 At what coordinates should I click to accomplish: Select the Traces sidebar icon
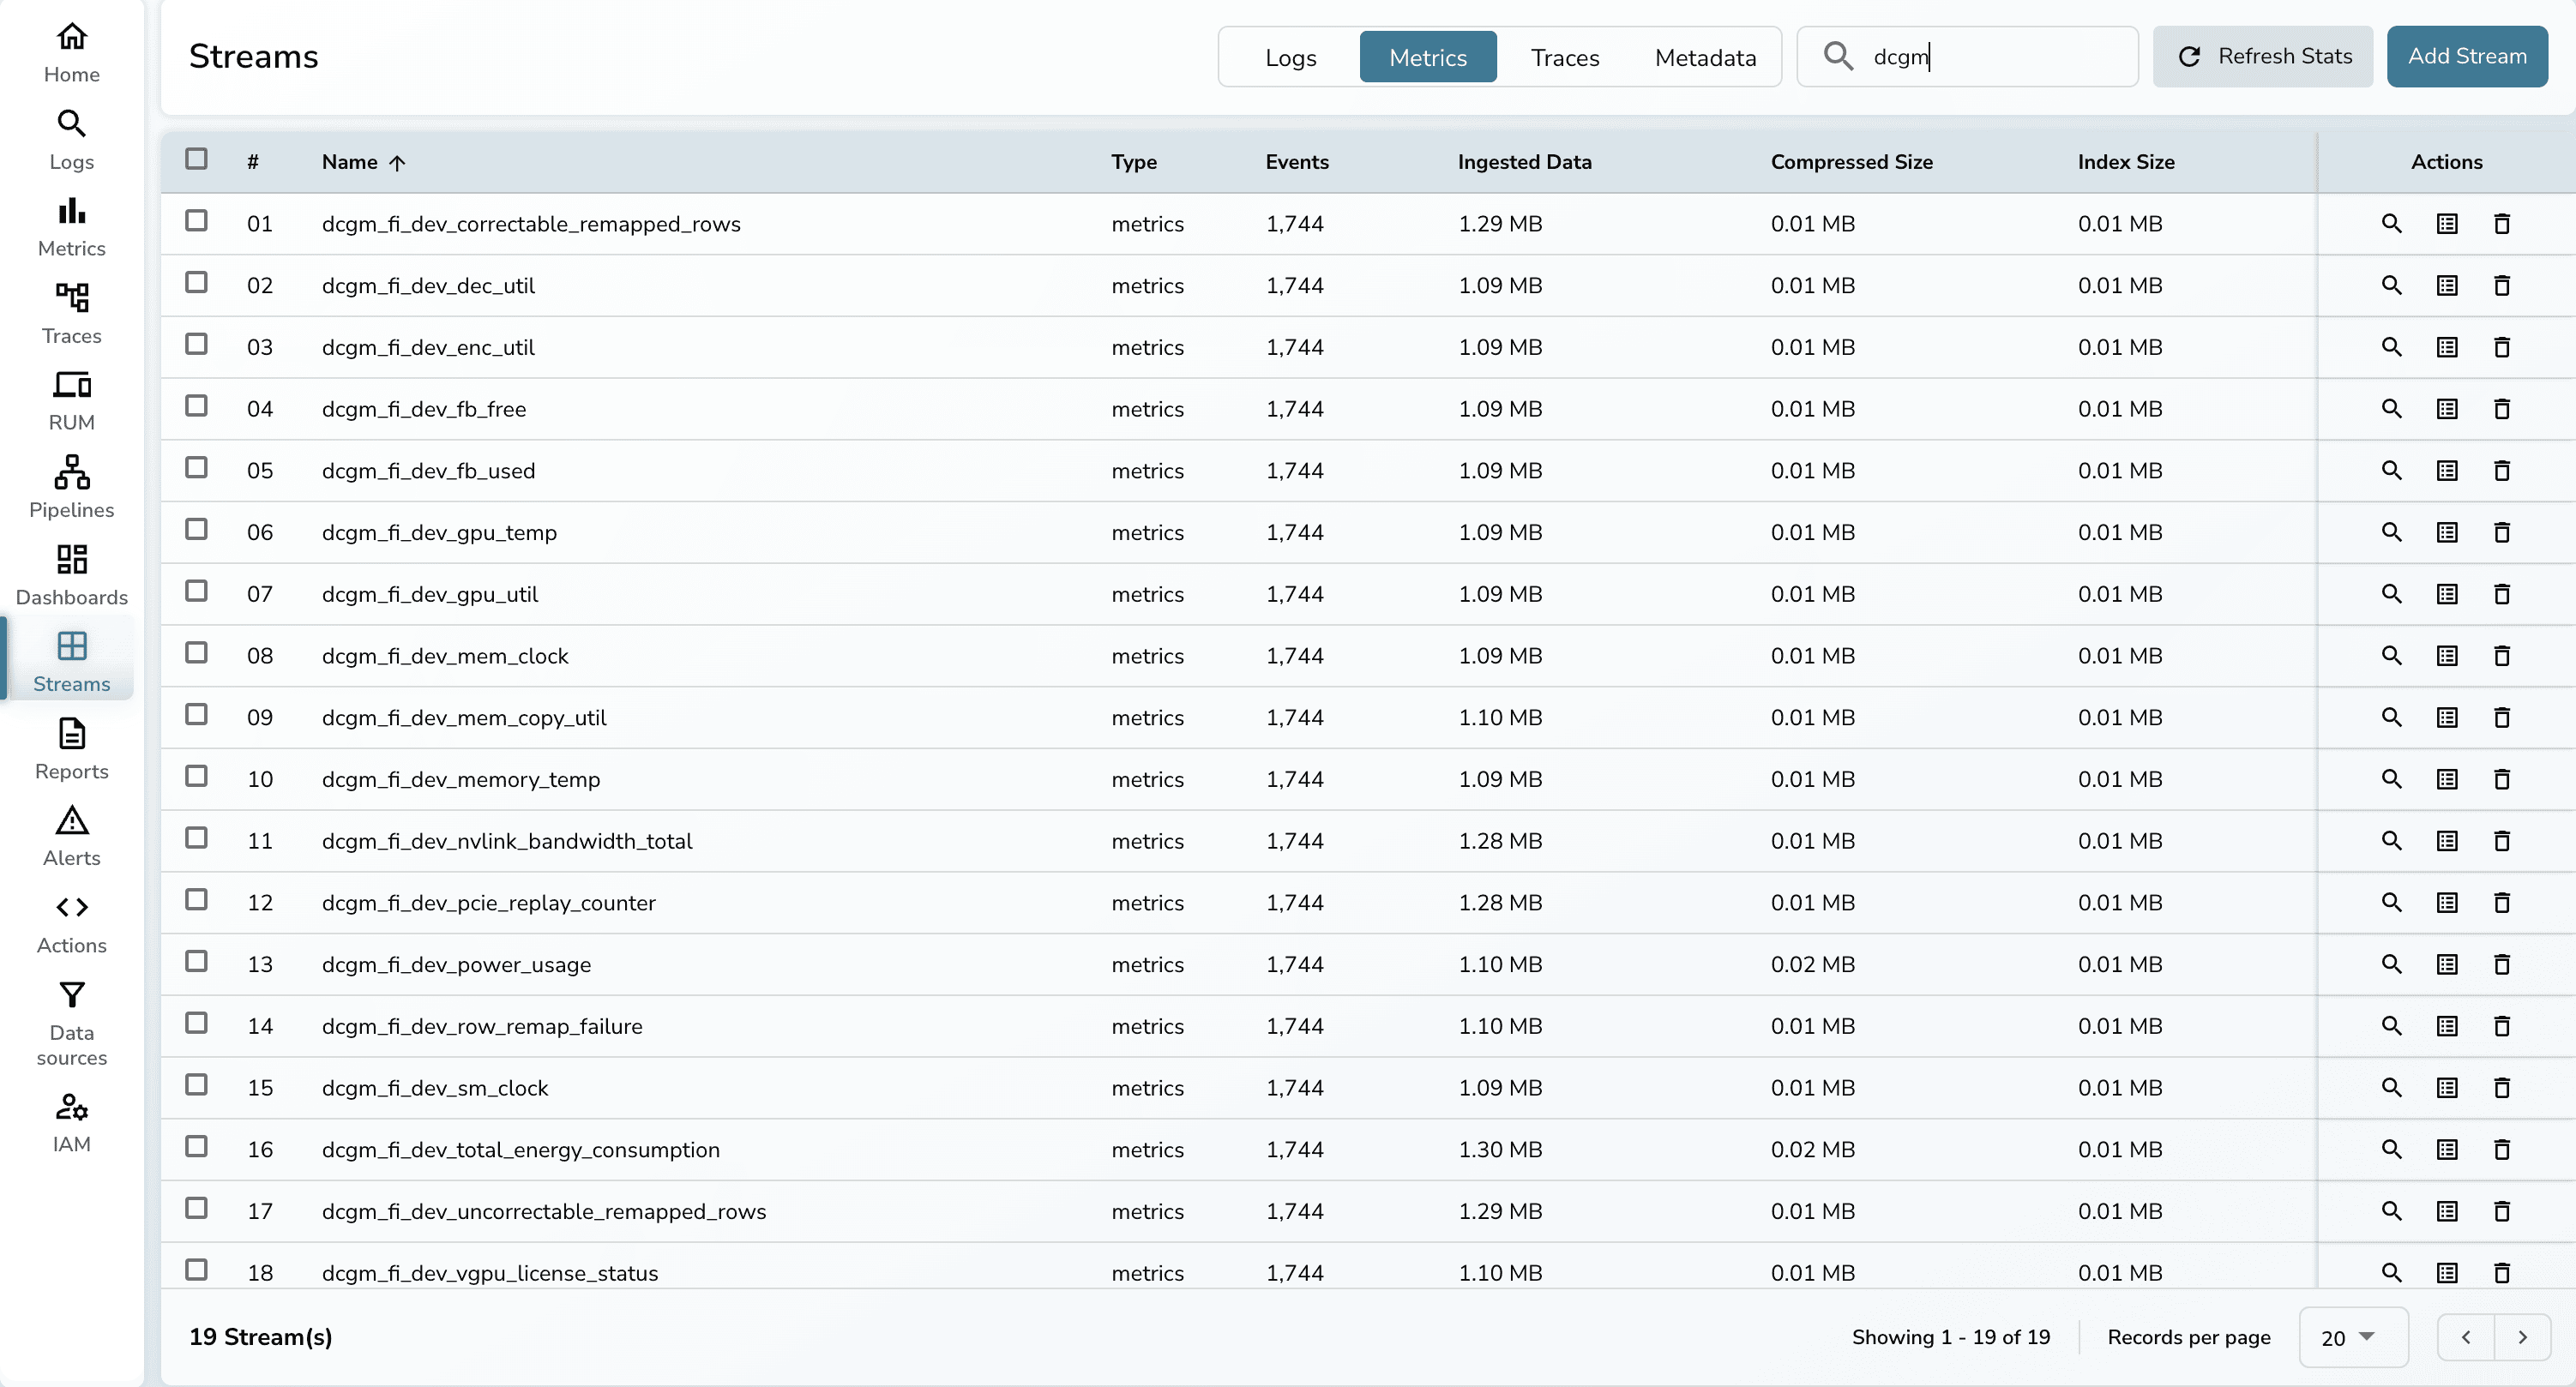coord(71,311)
